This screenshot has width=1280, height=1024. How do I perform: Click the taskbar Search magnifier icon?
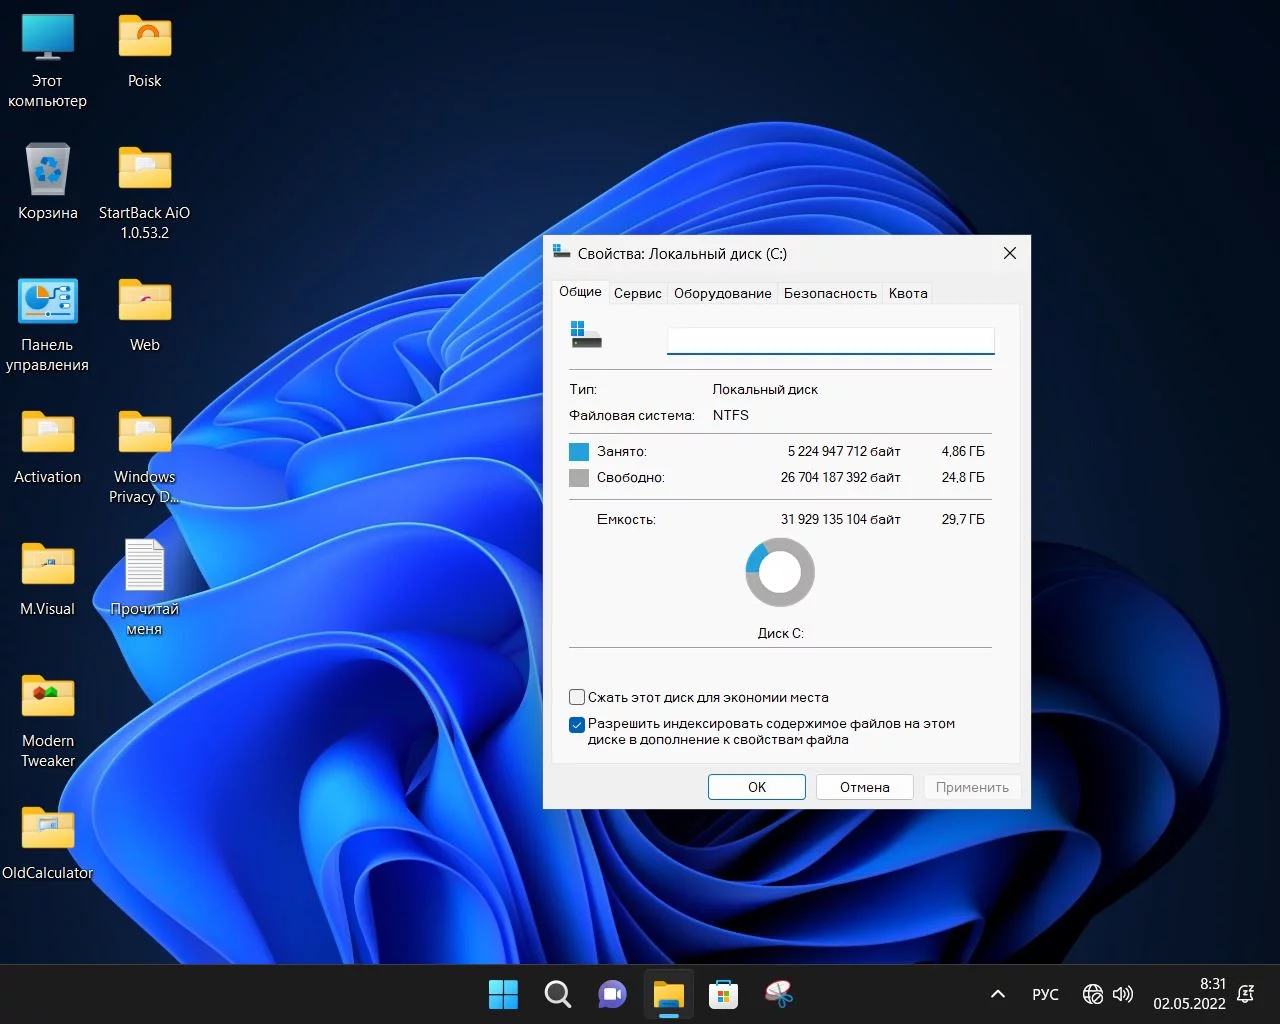[x=558, y=994]
